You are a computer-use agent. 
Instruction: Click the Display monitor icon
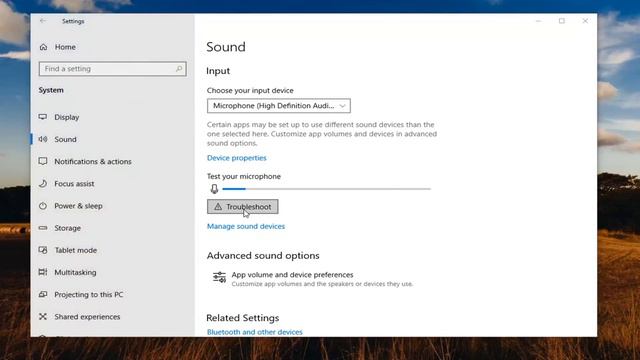43,117
